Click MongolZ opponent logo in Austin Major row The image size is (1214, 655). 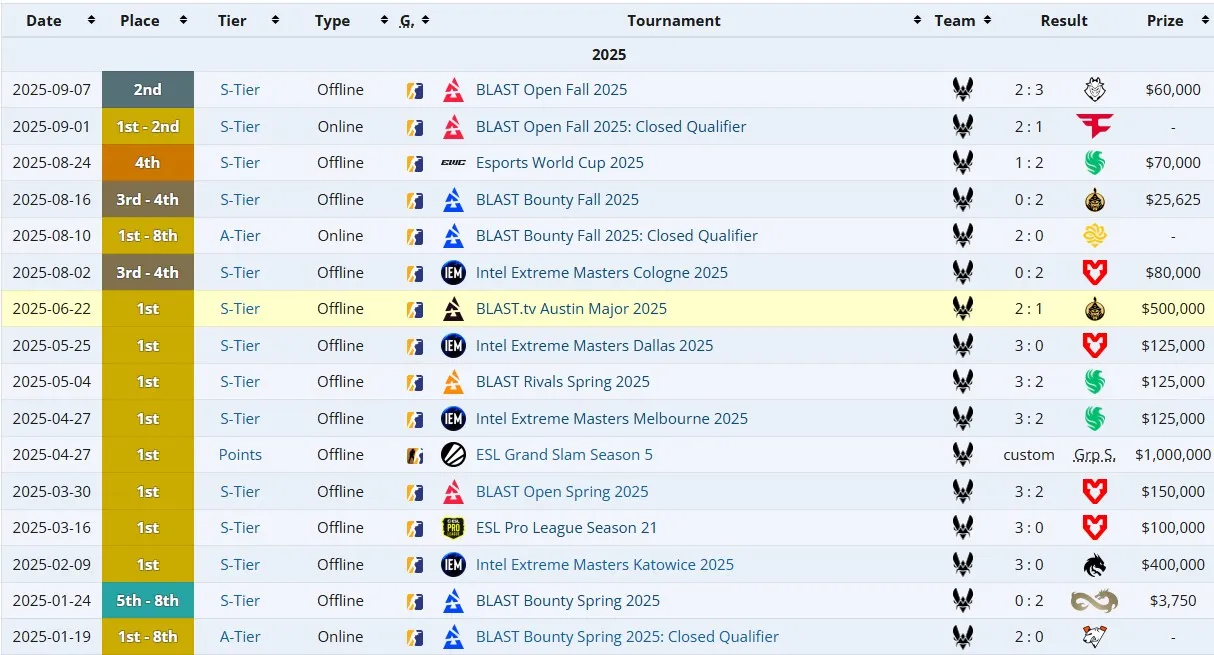pyautogui.click(x=1095, y=309)
